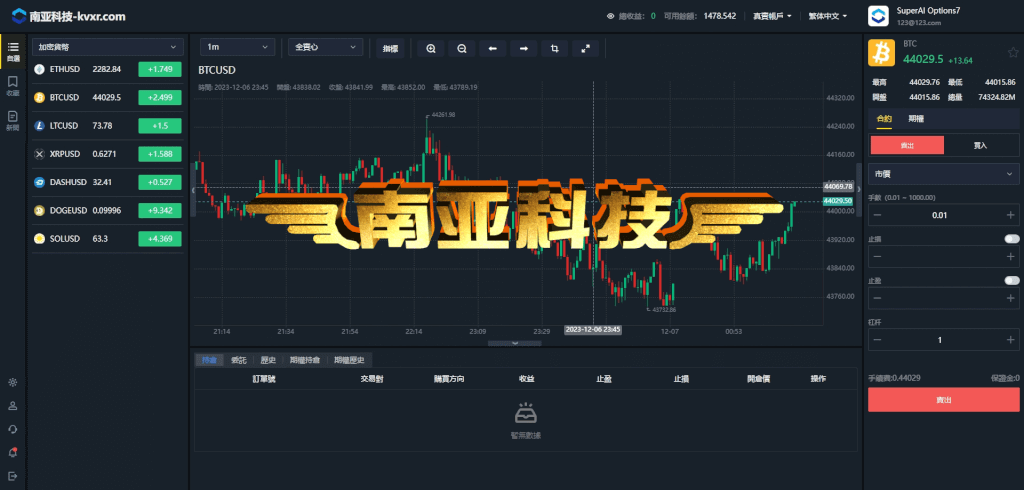
Task: Open the 全實心 candle style dropdown
Action: point(325,47)
